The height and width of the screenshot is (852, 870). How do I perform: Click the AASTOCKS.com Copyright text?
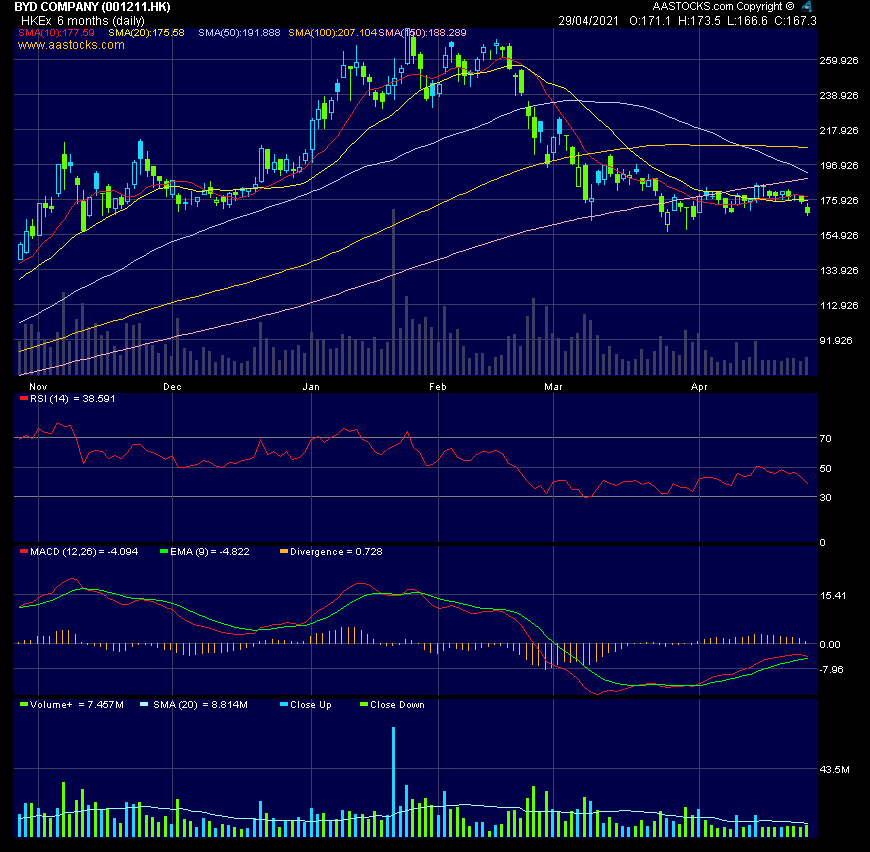point(724,7)
